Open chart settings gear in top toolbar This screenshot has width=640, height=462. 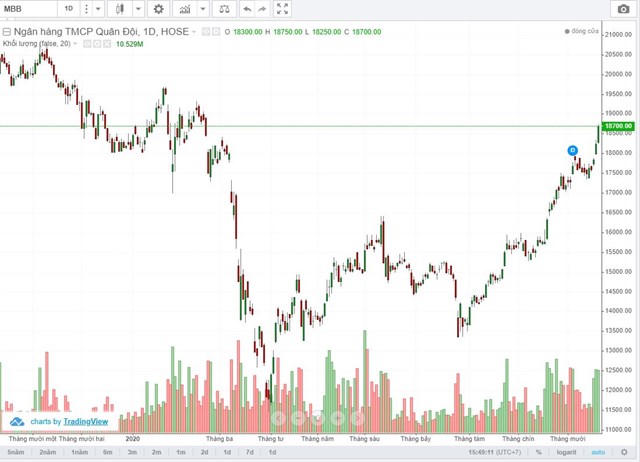[x=158, y=9]
